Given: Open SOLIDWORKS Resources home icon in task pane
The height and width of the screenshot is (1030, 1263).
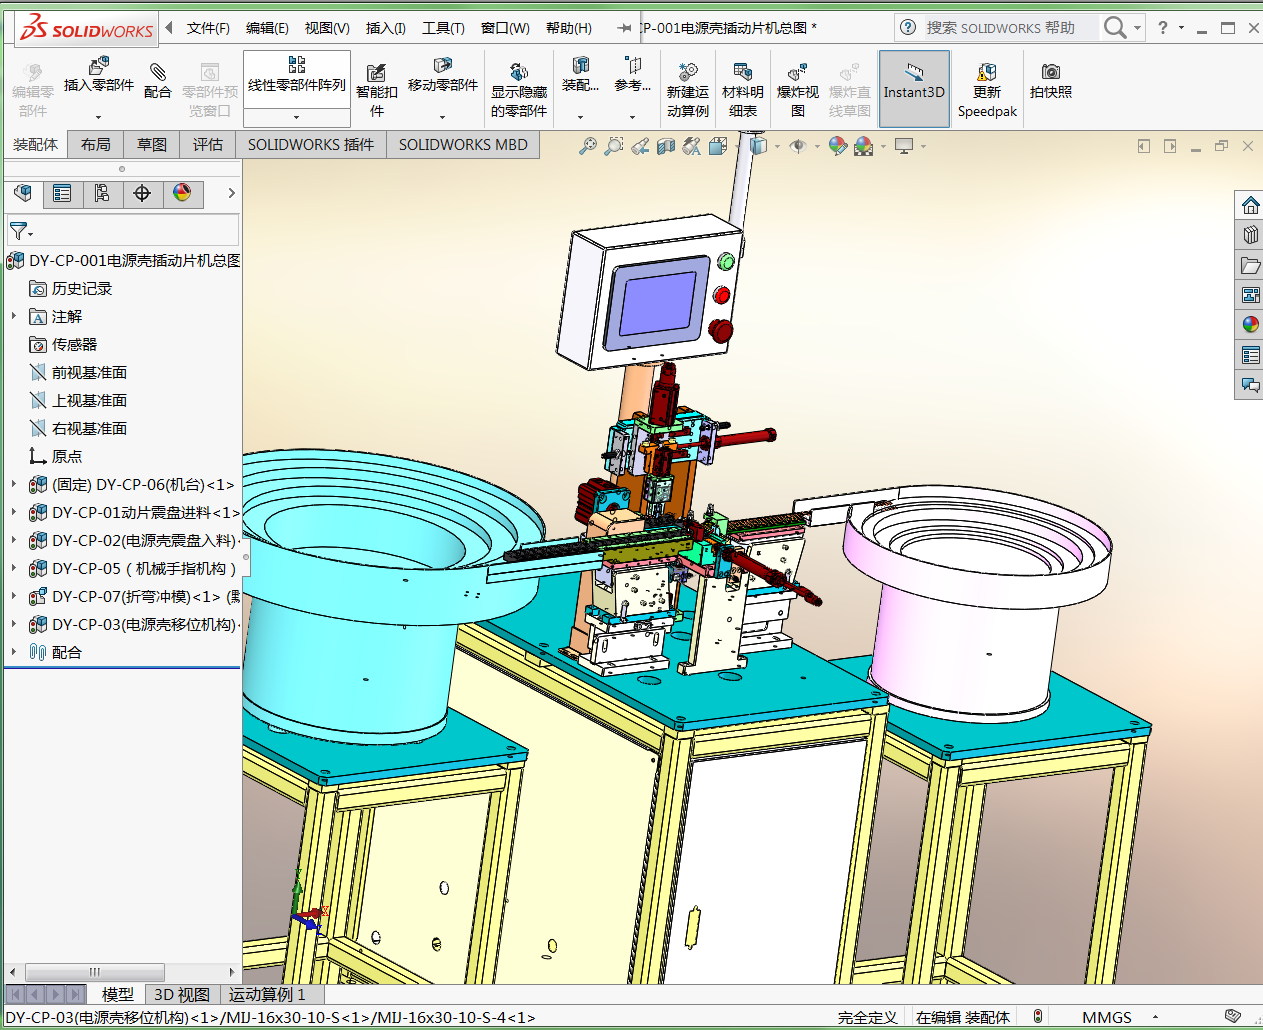Looking at the screenshot, I should (x=1250, y=206).
